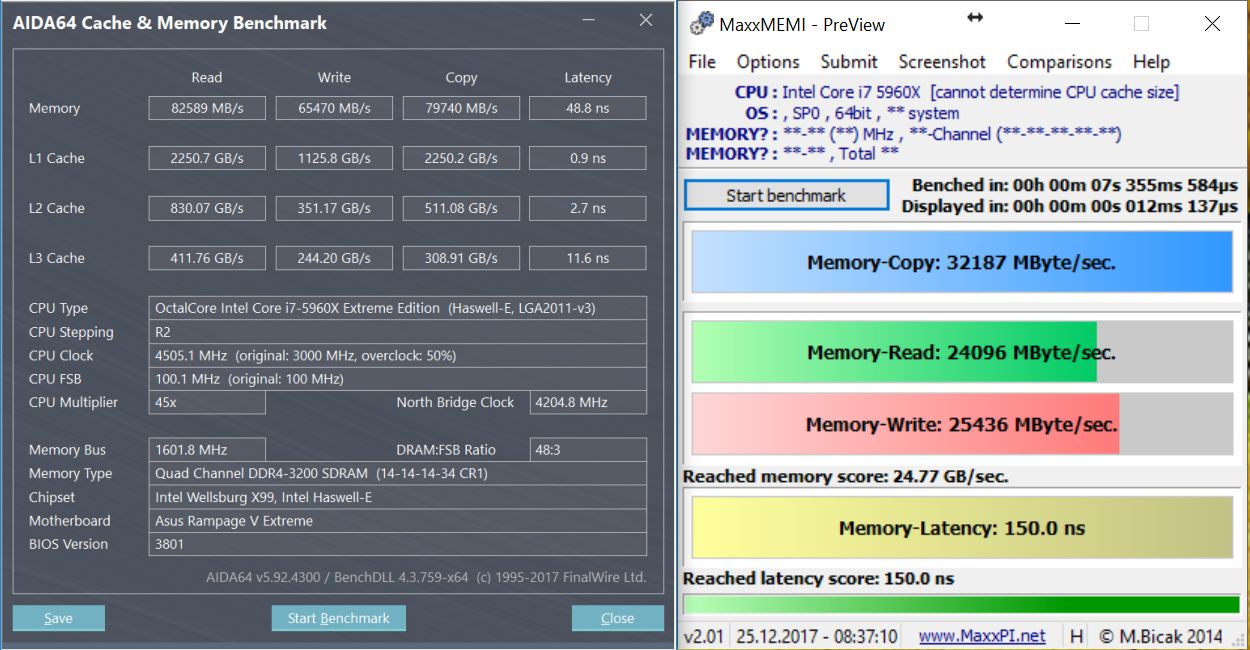Click the North Bridge Clock value 4204.8 MHz
Viewport: 1250px width, 650px height.
[x=588, y=402]
